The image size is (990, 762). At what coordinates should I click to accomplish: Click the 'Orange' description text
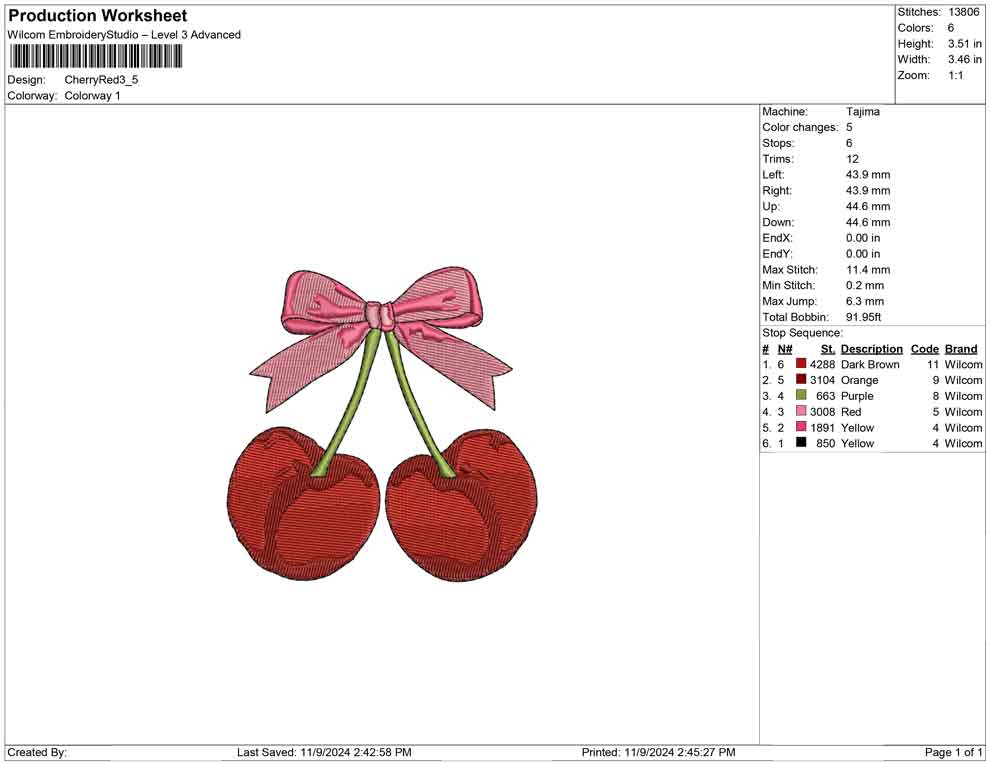[859, 380]
